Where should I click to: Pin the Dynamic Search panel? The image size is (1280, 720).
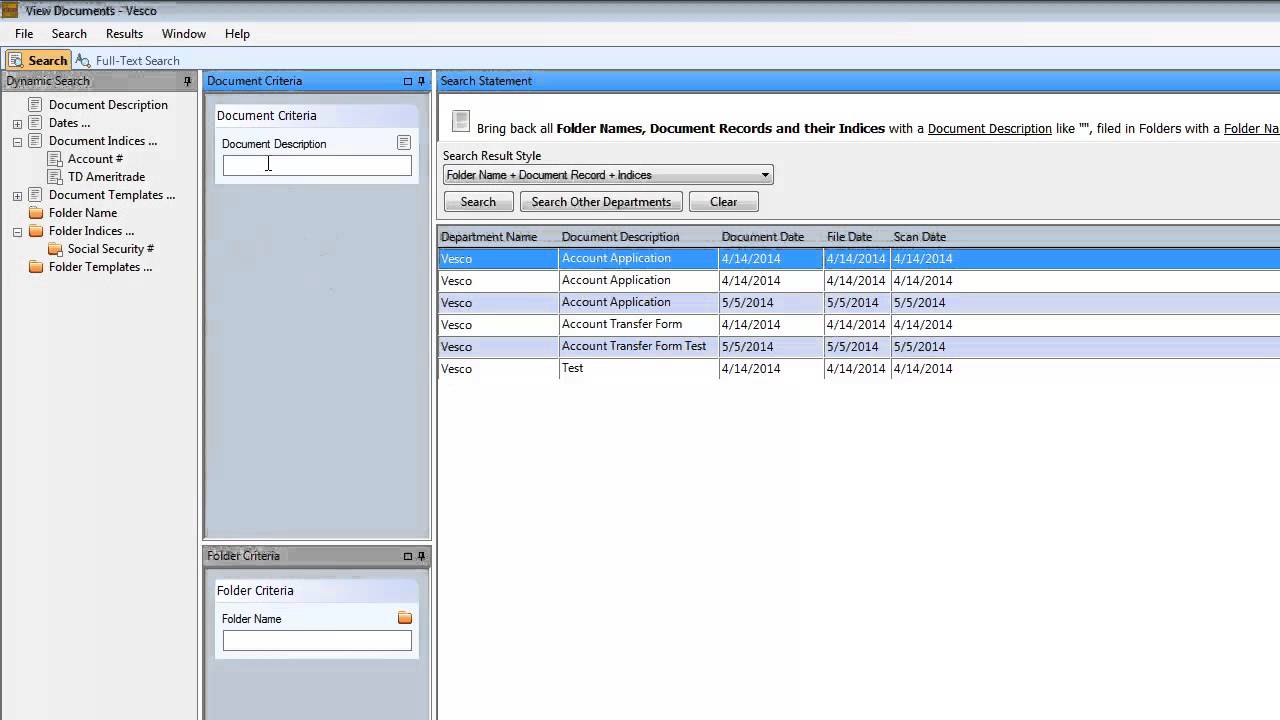[x=187, y=81]
